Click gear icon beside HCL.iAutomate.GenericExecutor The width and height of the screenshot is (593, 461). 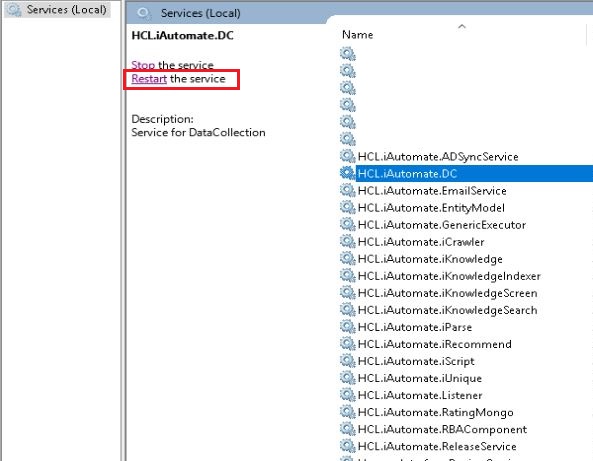pos(348,224)
